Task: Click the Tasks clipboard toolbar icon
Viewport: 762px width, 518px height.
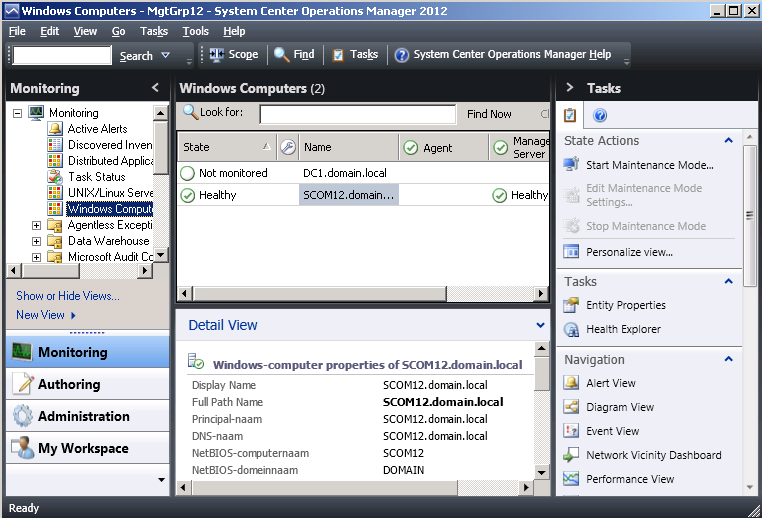Action: tap(337, 55)
